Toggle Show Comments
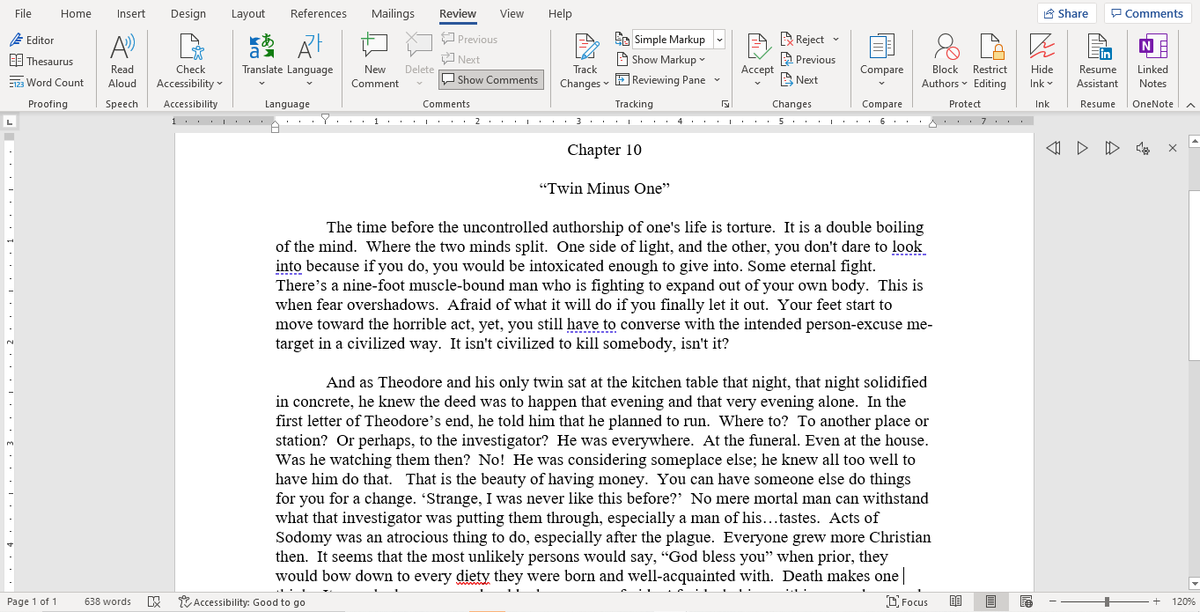The image size is (1200, 612). [x=489, y=80]
